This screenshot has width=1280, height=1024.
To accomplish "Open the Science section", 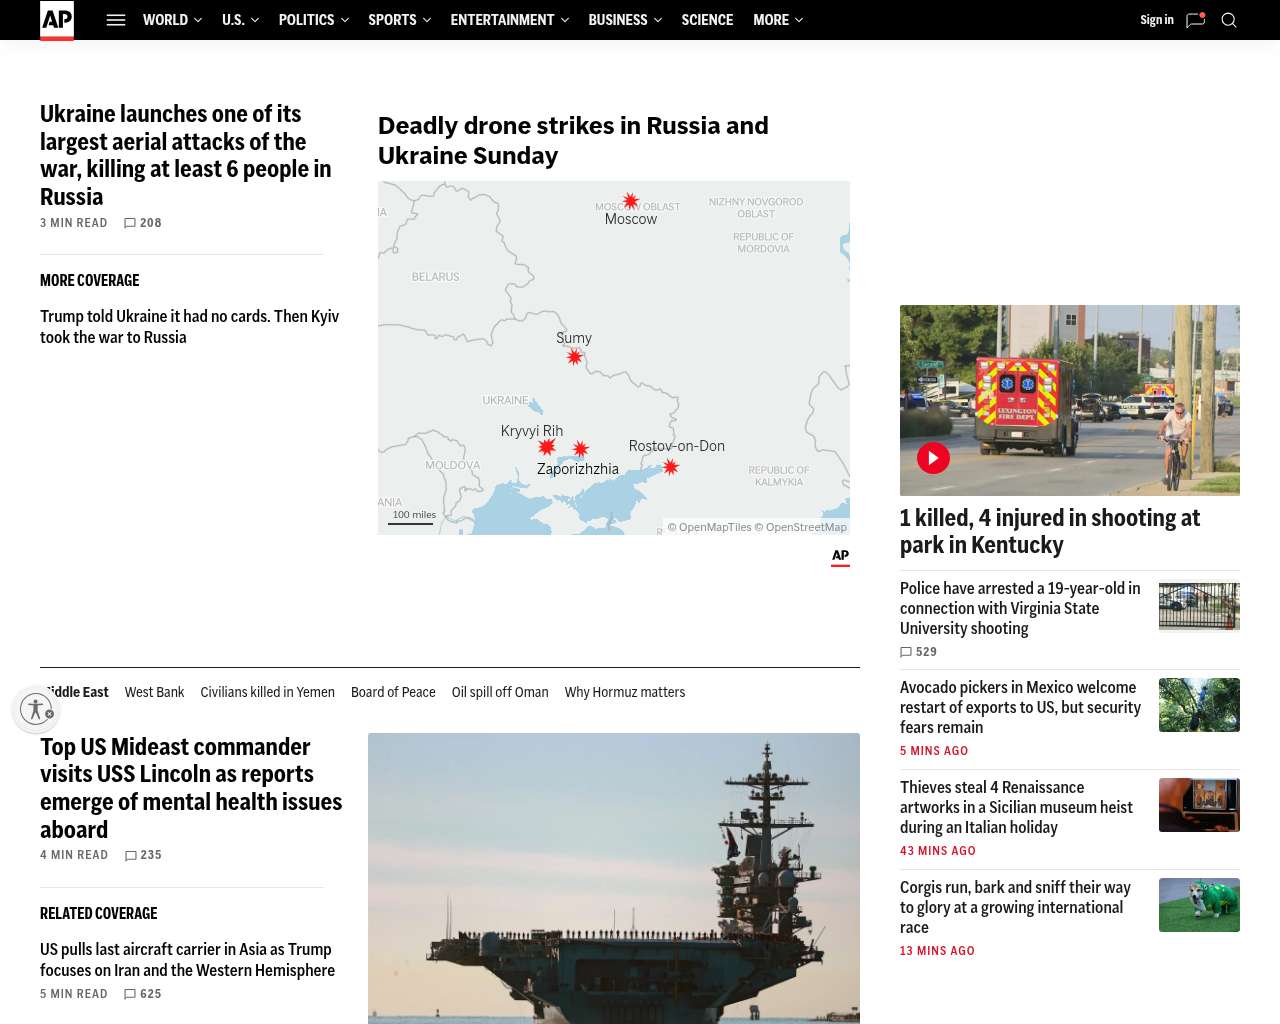I will 707,20.
